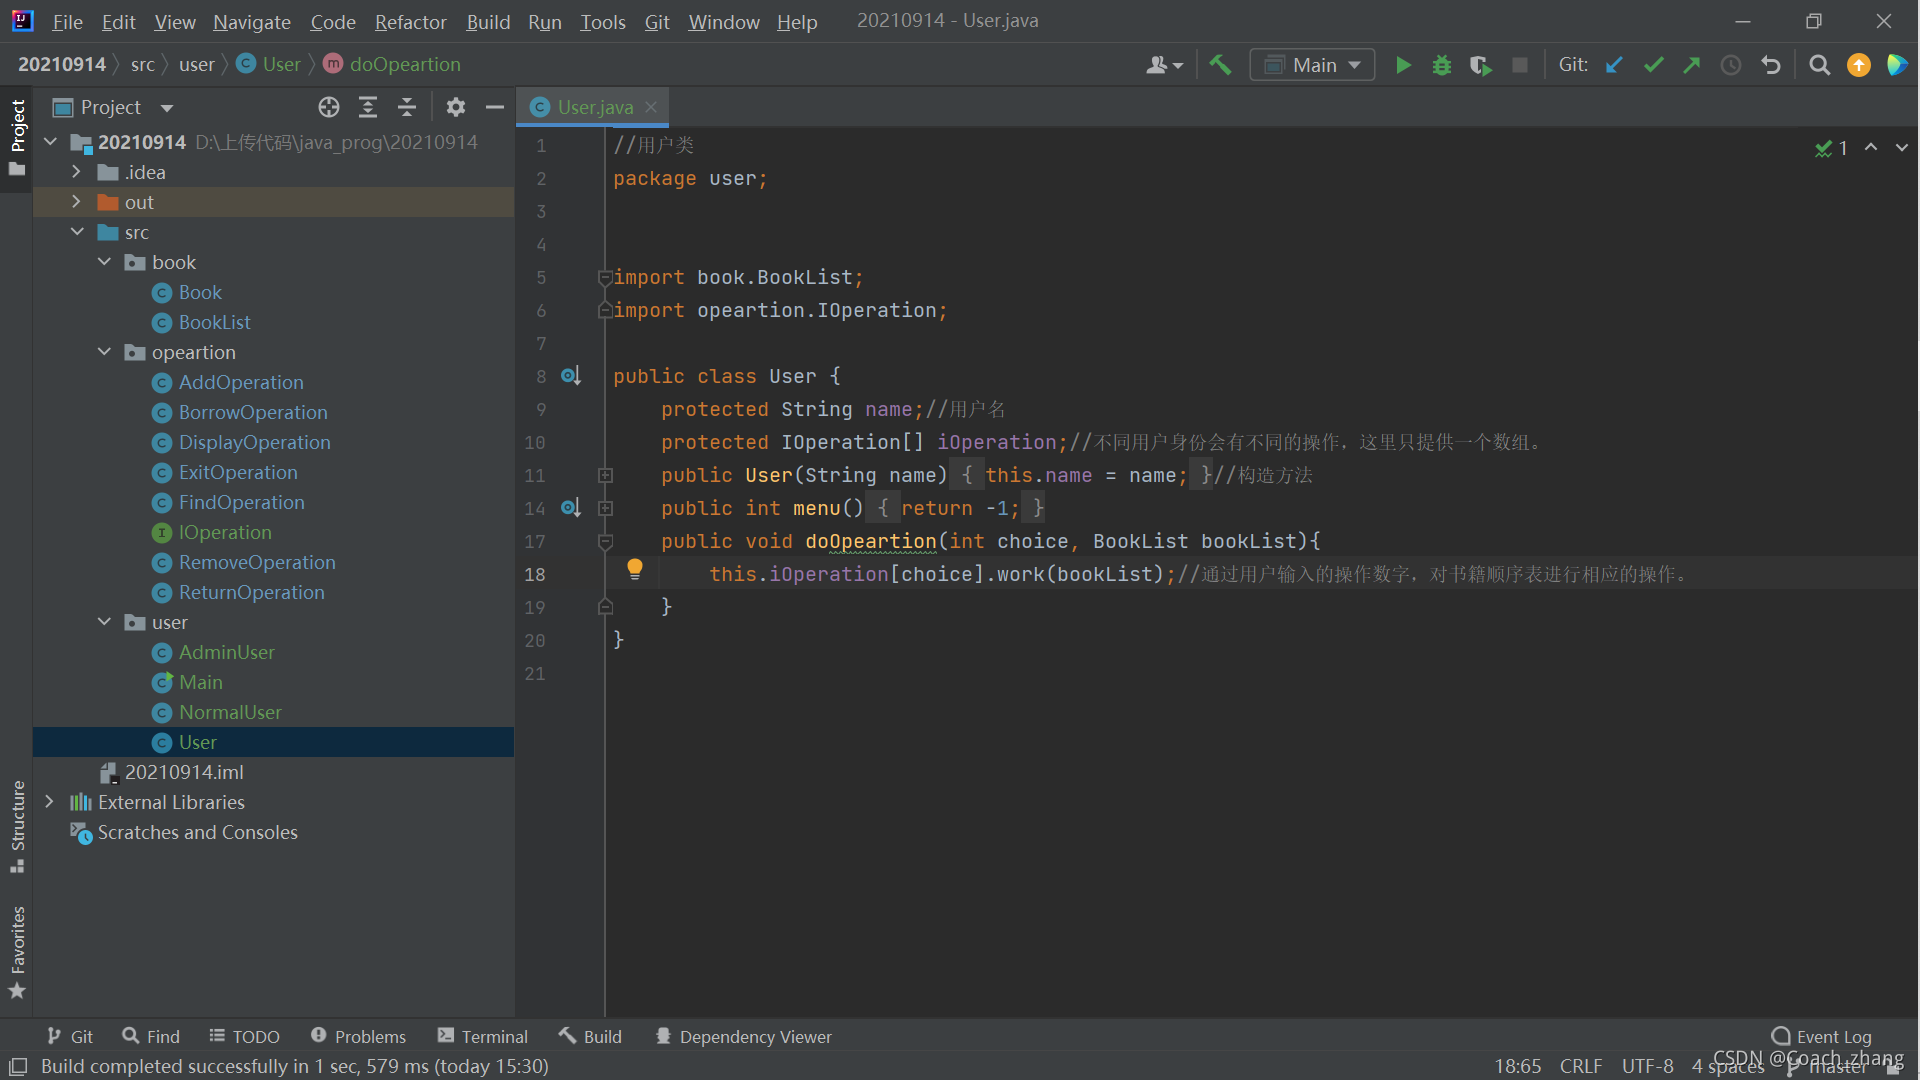The height and width of the screenshot is (1080, 1920).
Task: Click Git update project arrow
Action: pos(1614,65)
